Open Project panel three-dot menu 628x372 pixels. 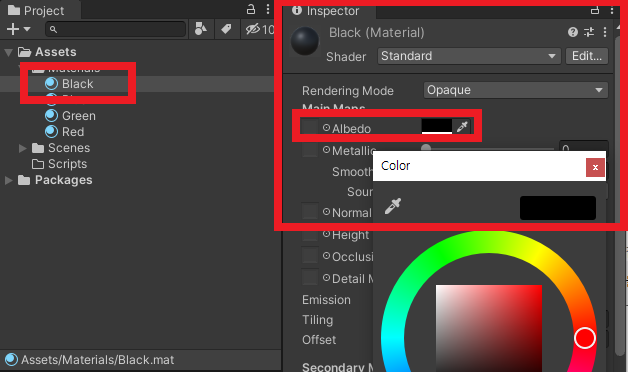click(x=268, y=9)
